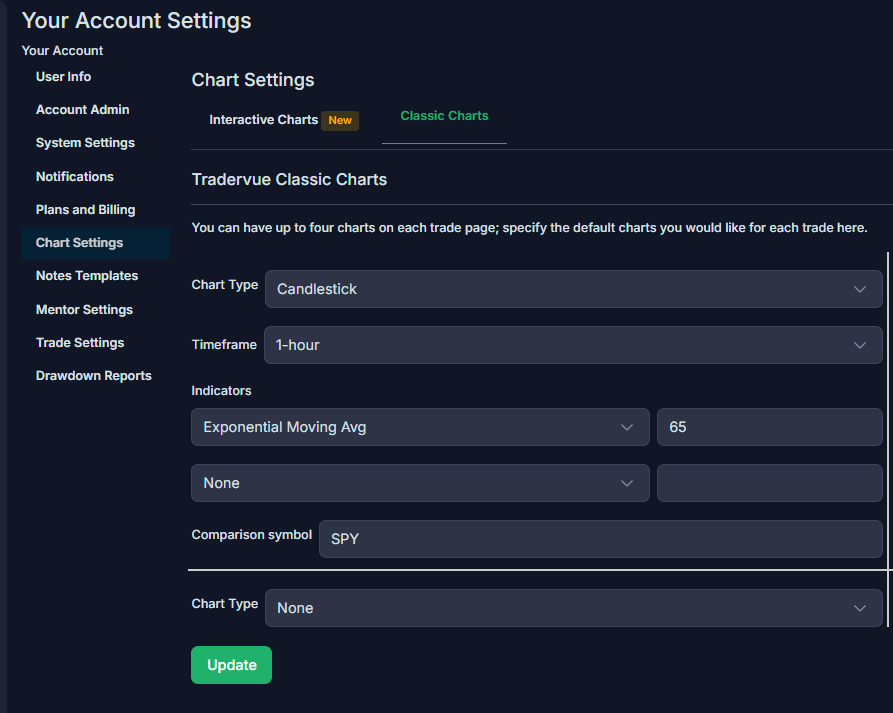Screen dimensions: 893x713
Task: Go to Account Admin settings
Action: click(x=83, y=109)
